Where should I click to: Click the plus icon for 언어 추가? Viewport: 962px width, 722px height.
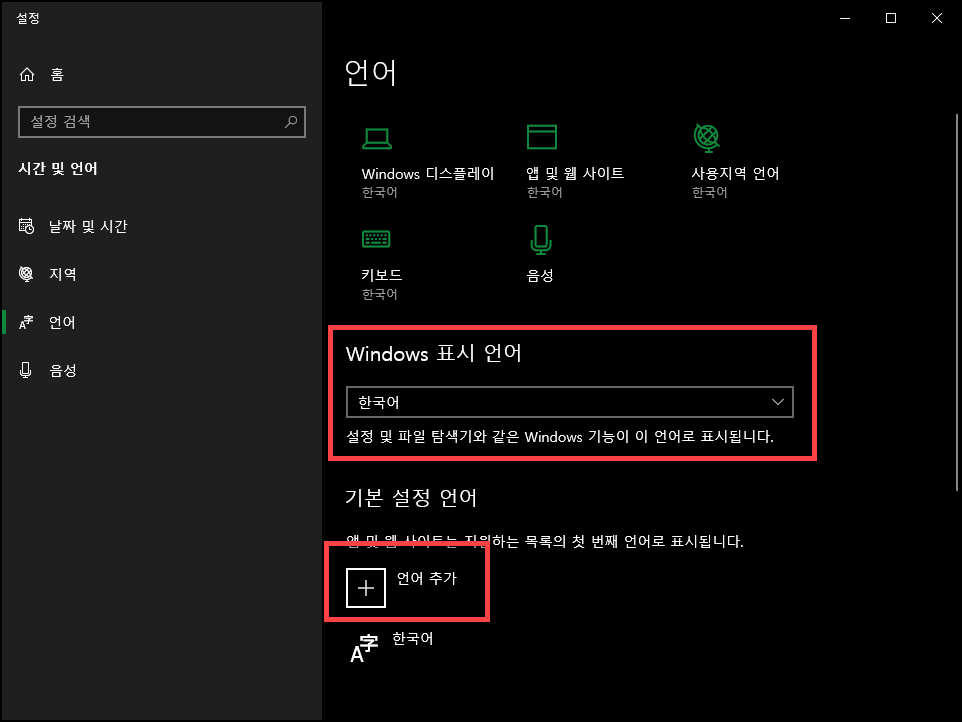(366, 588)
